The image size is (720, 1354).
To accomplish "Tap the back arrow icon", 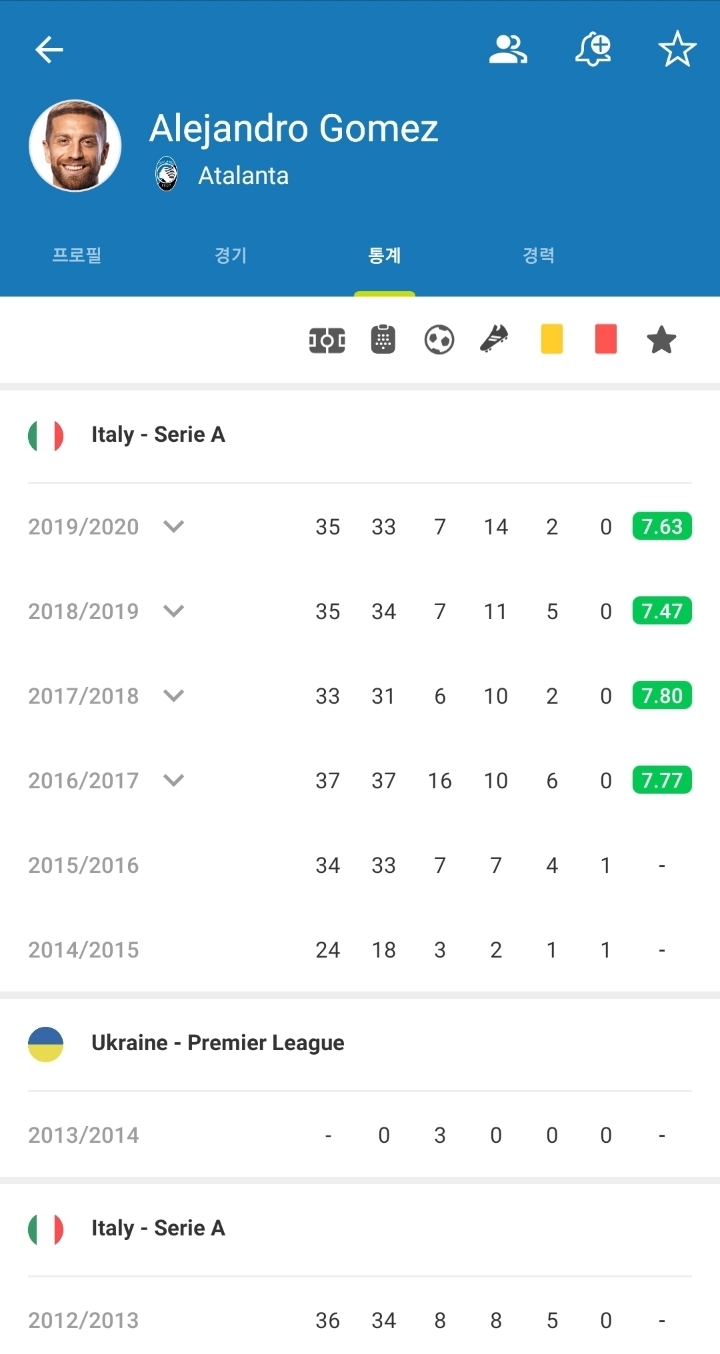I will coord(49,50).
